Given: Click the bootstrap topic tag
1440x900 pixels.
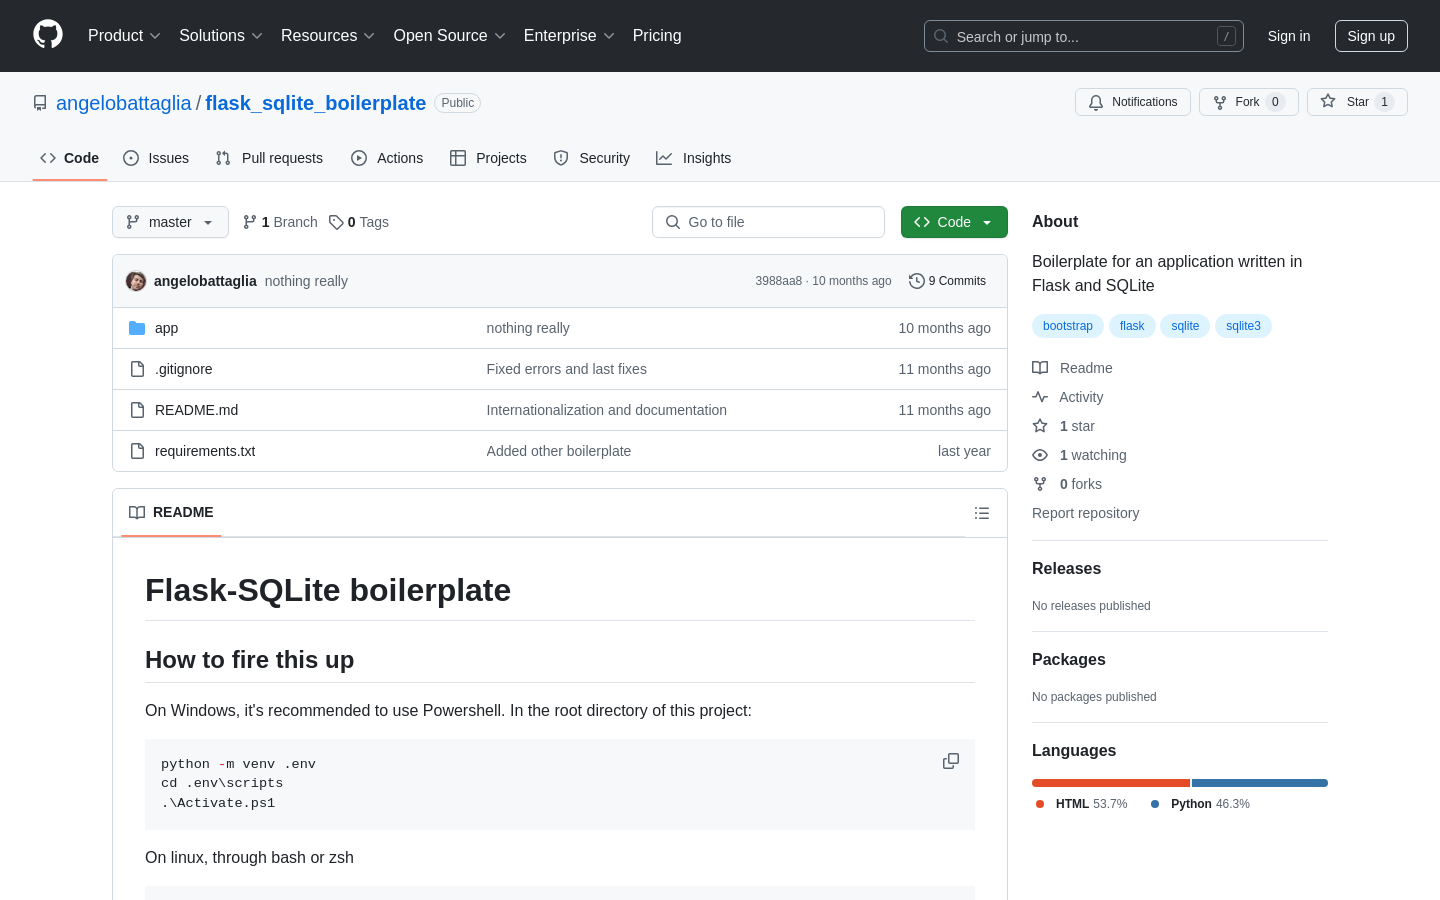Looking at the screenshot, I should point(1068,326).
